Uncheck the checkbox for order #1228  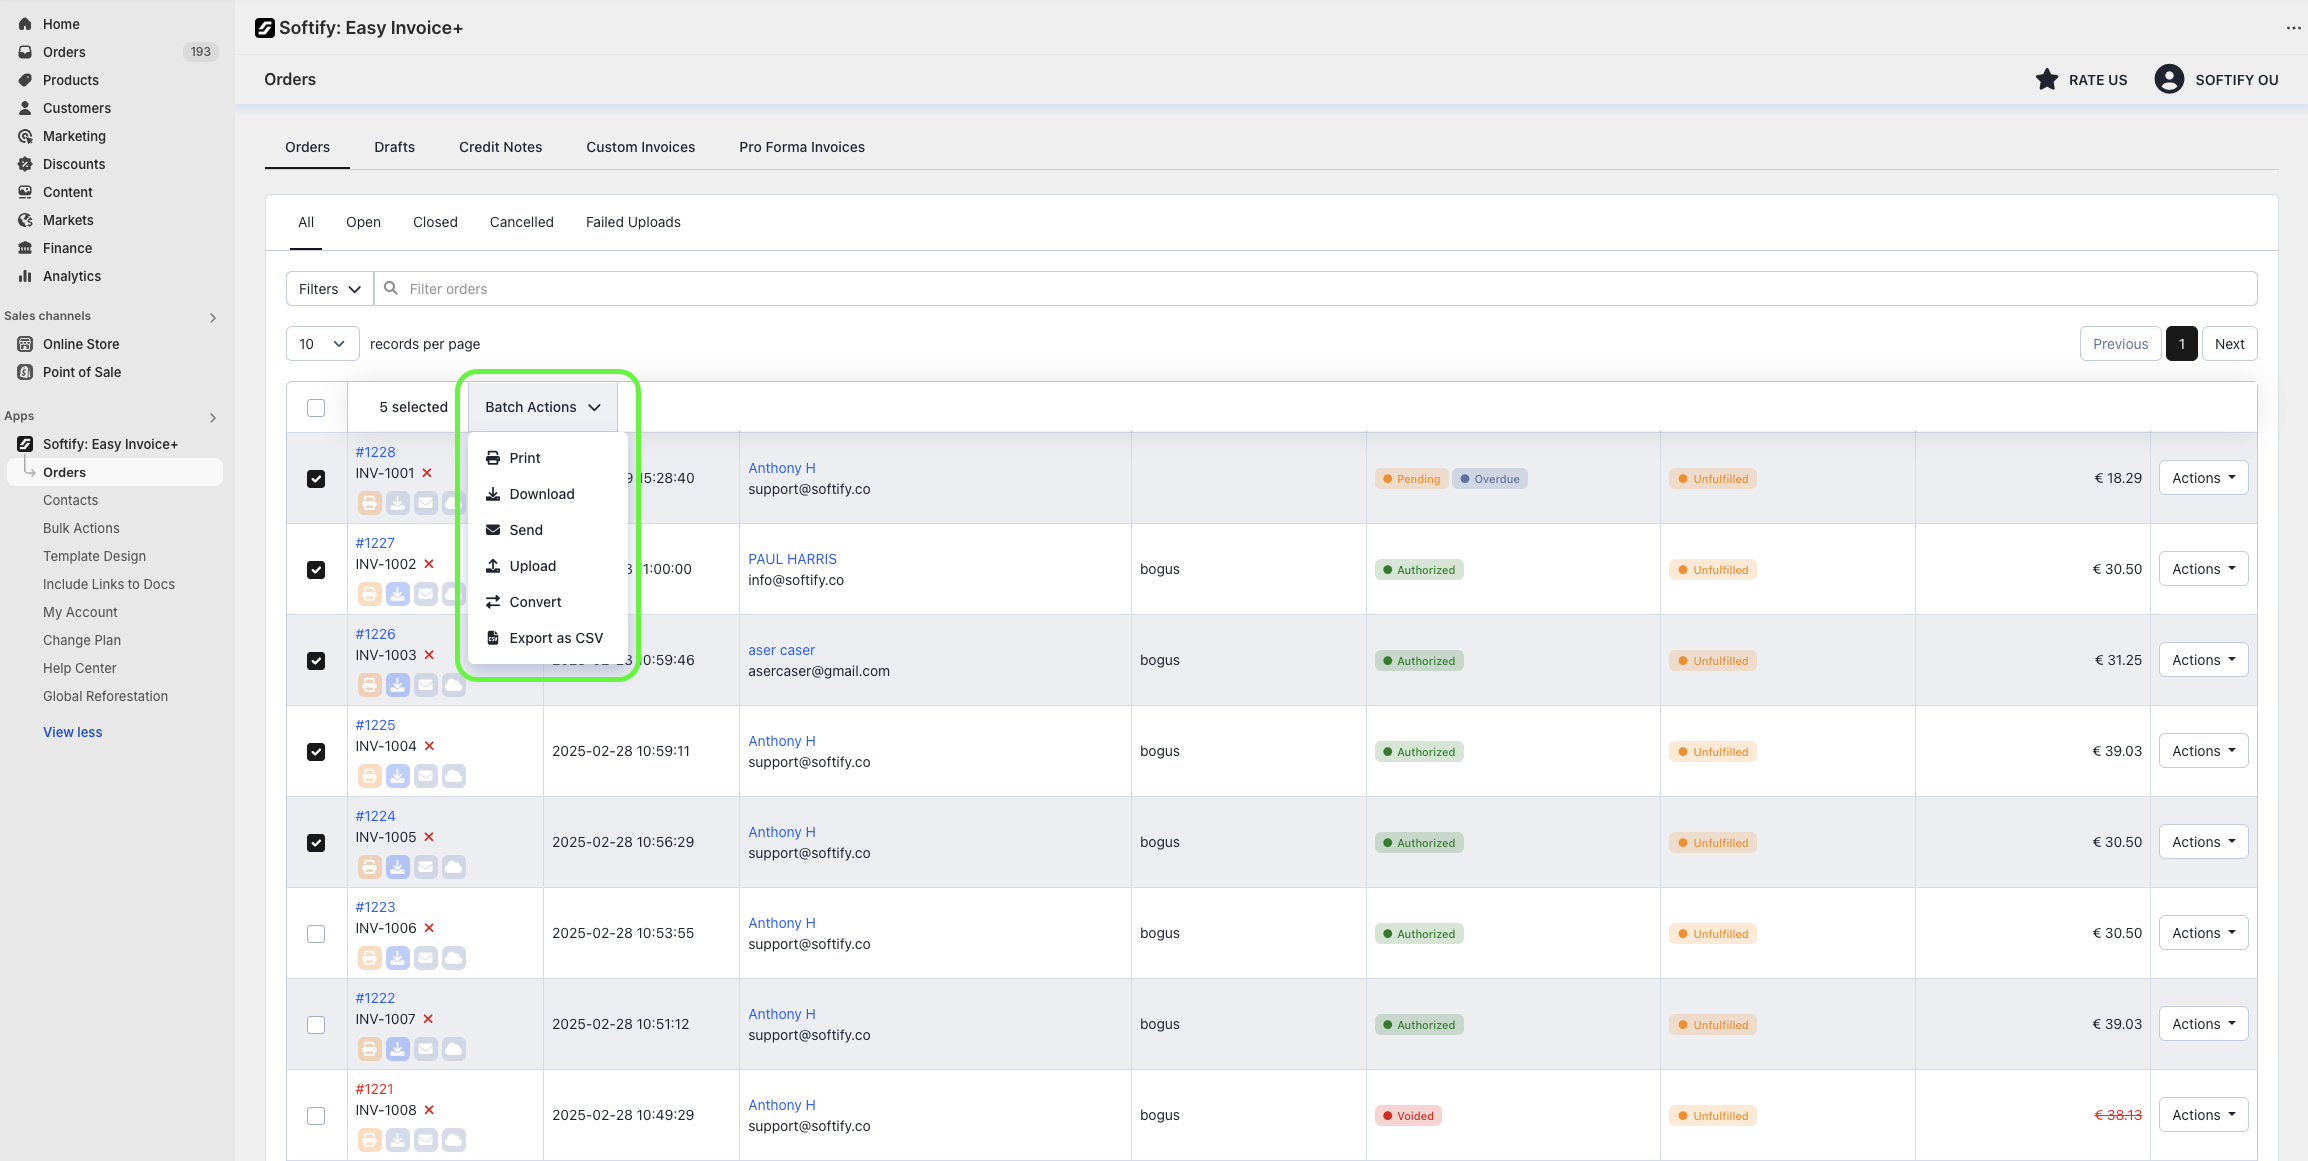tap(316, 479)
